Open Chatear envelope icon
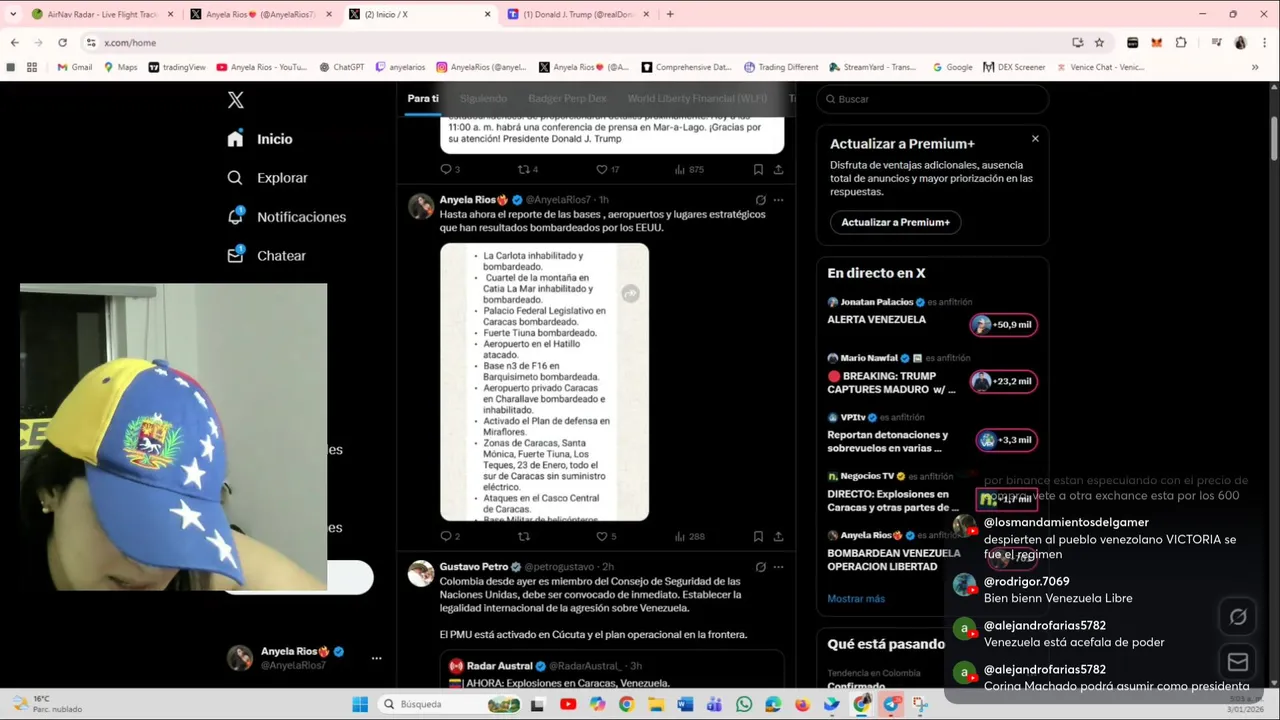1280x720 pixels. coord(235,255)
